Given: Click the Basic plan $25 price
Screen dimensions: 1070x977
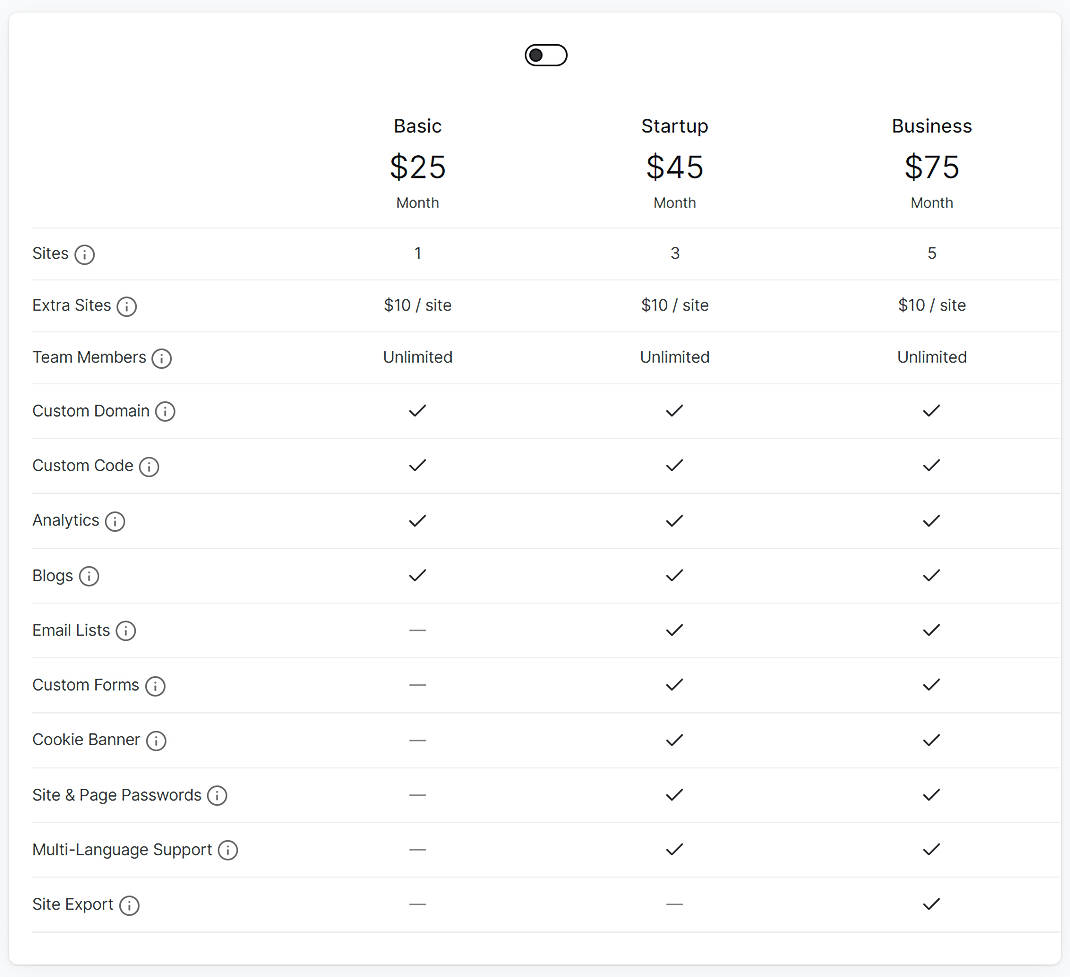Looking at the screenshot, I should point(417,167).
